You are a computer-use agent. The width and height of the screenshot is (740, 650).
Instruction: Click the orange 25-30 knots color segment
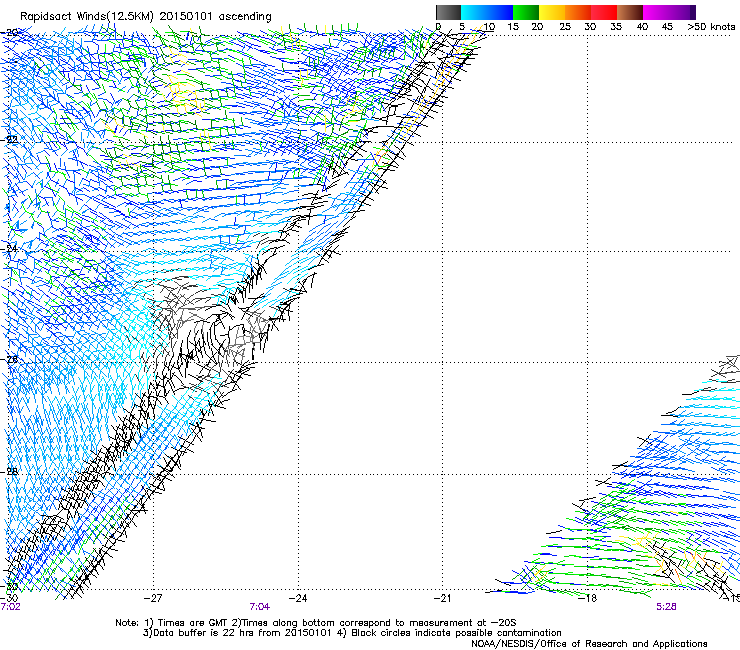pyautogui.click(x=578, y=12)
